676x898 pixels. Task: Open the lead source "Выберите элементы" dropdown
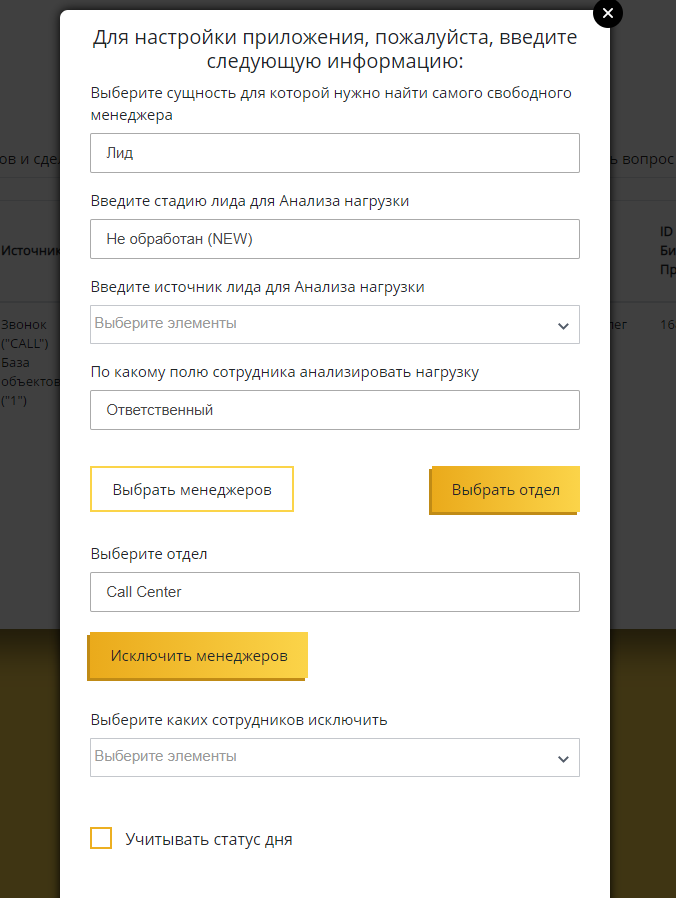(x=320, y=324)
